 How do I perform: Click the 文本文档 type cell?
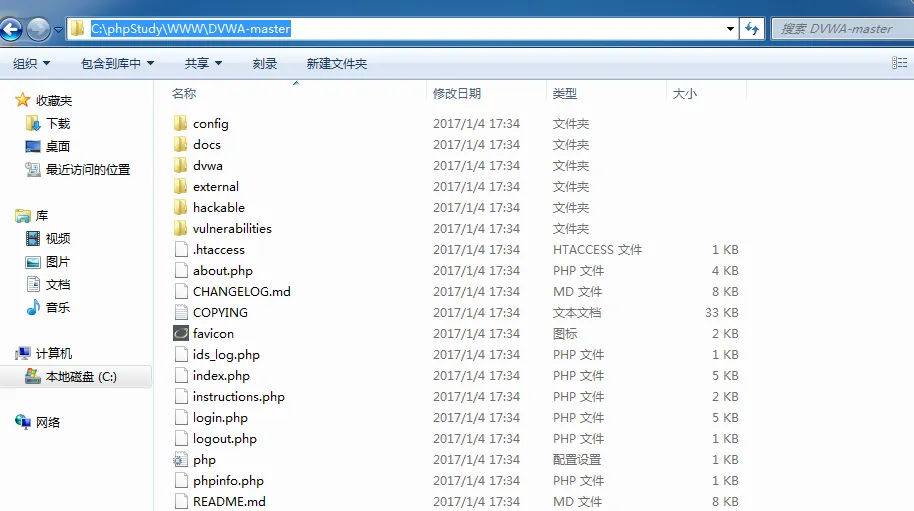[x=576, y=313]
